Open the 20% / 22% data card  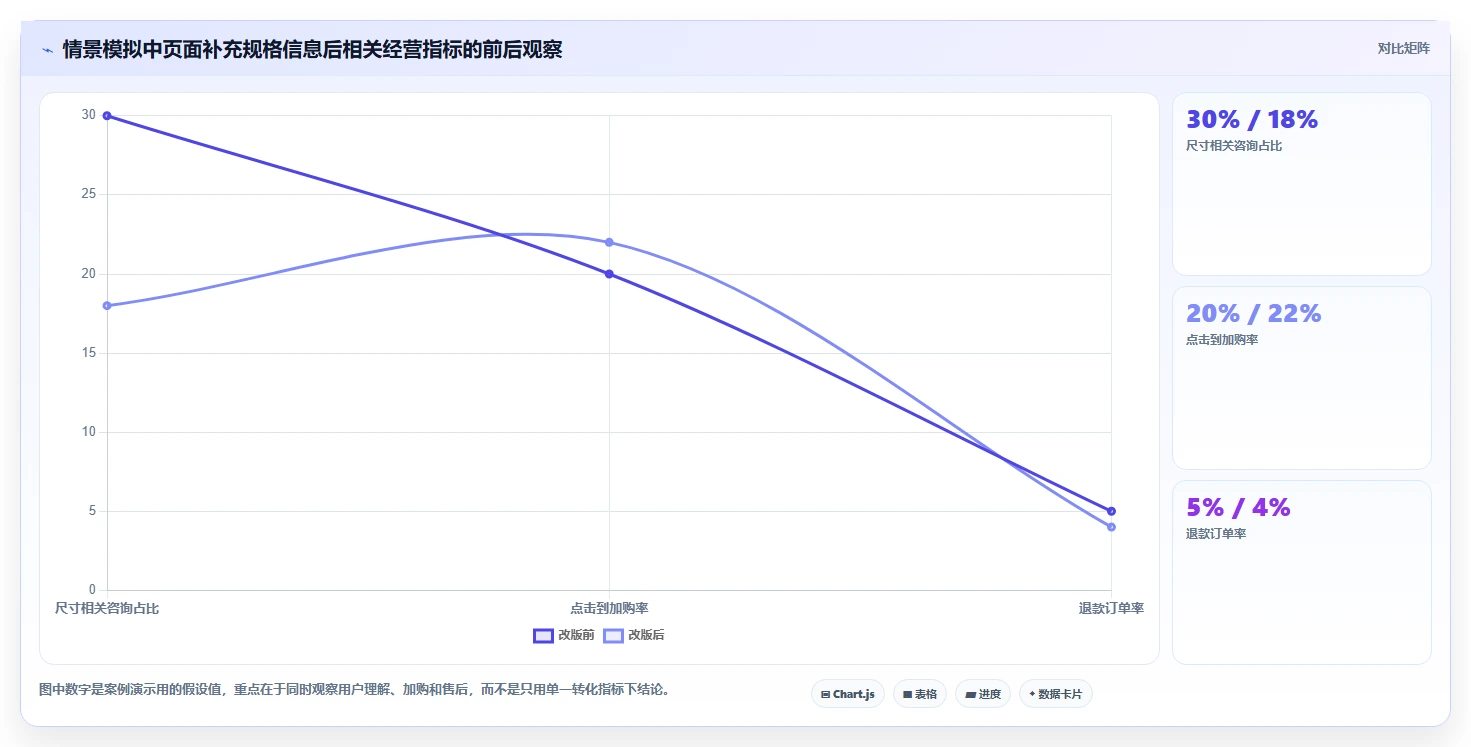click(x=1301, y=378)
